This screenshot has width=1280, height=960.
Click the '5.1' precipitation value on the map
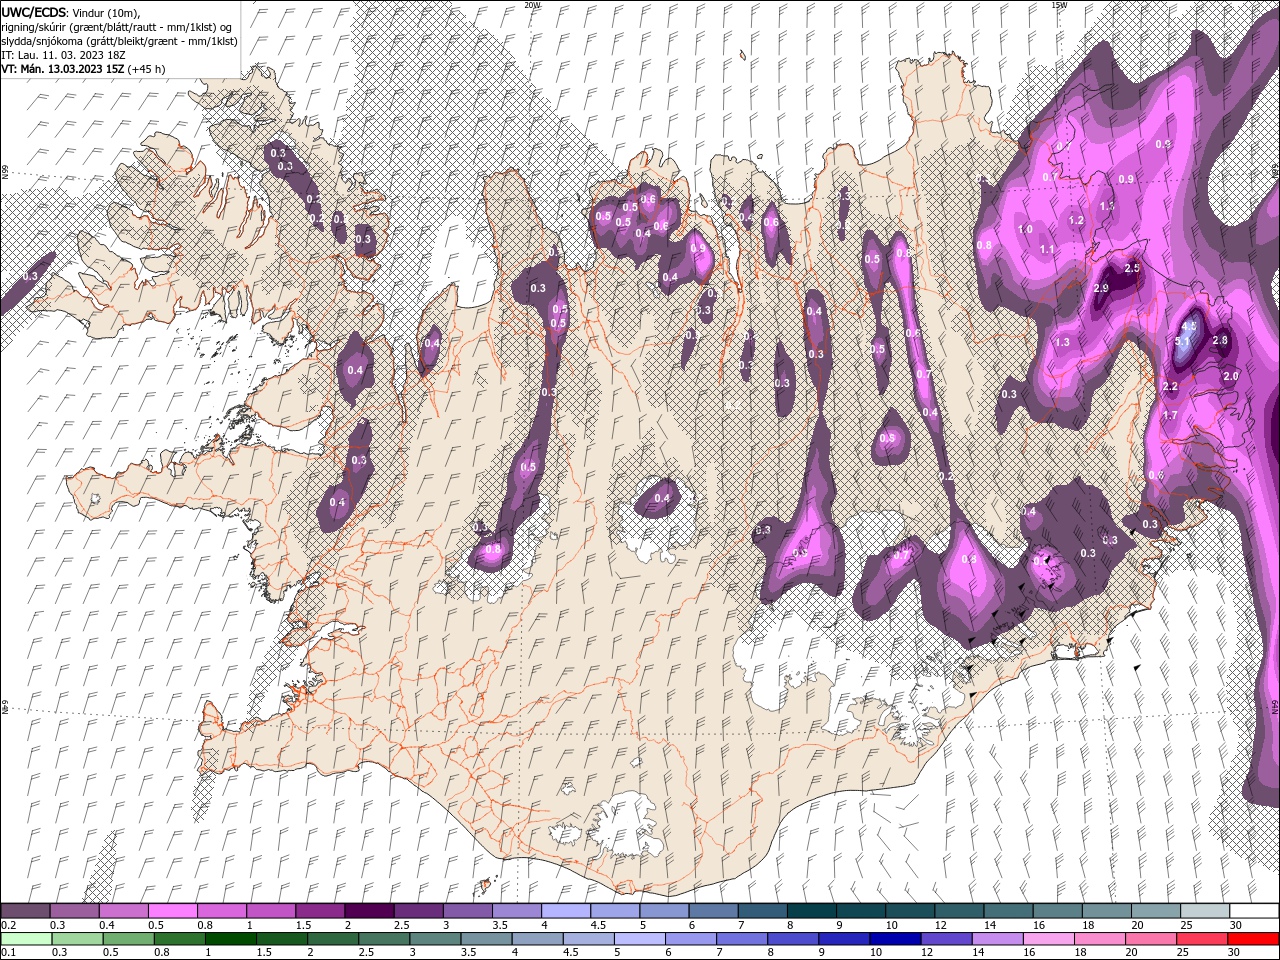pos(1183,341)
